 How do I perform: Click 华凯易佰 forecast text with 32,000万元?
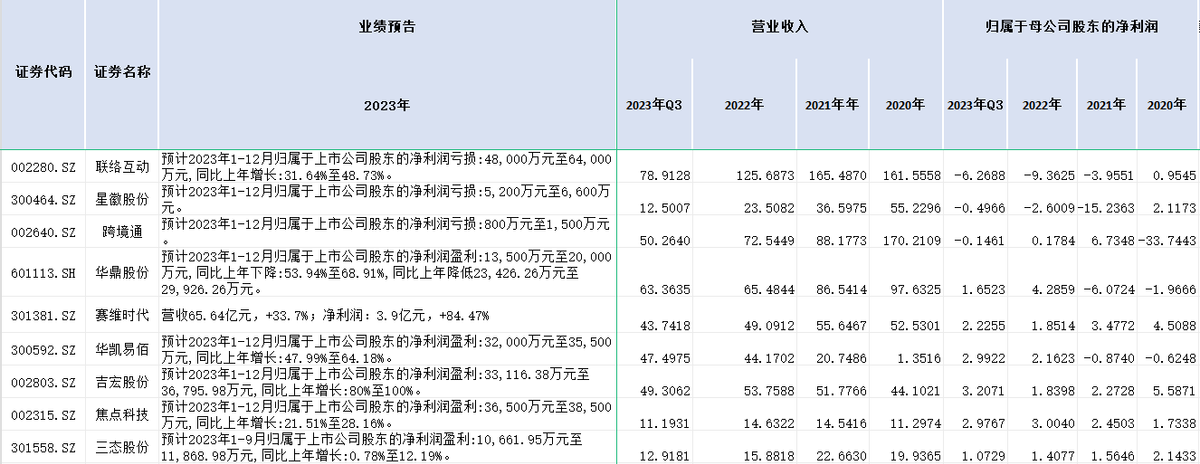(388, 350)
